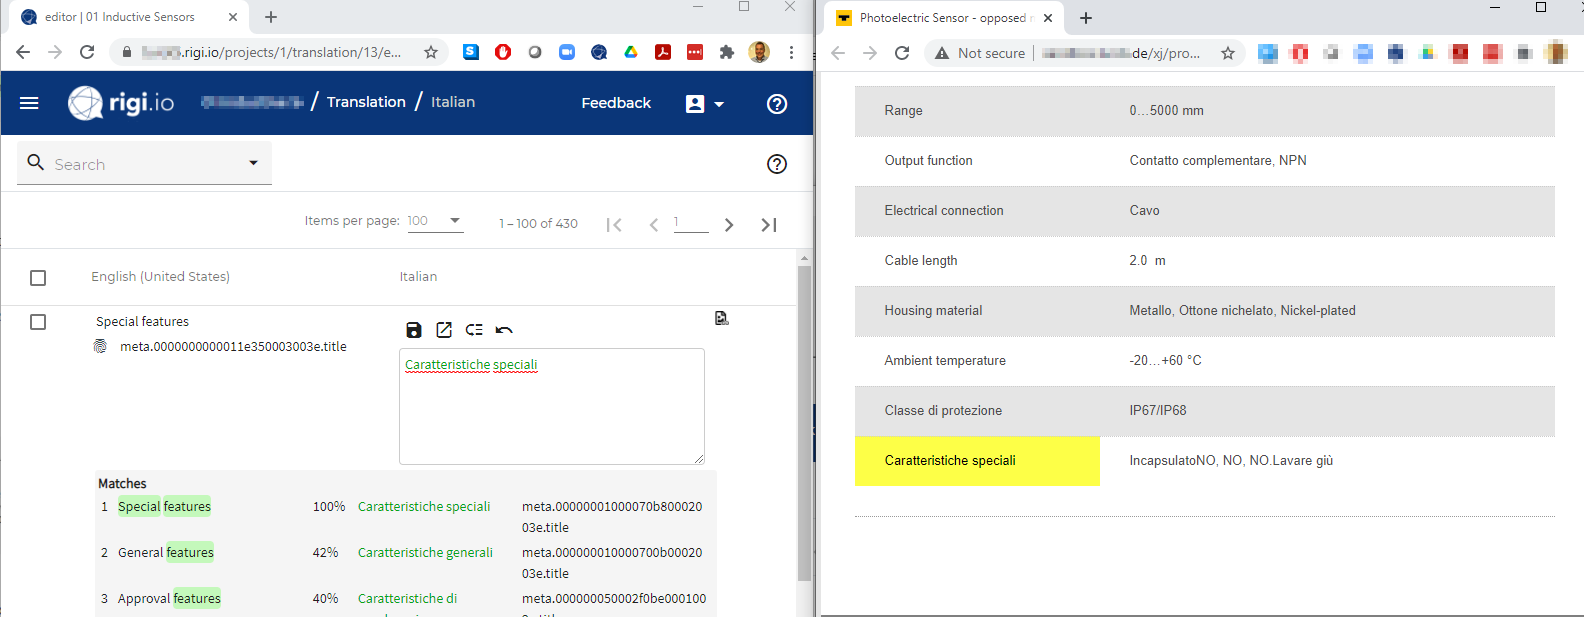Screen dimensions: 1584x617
Task: Click the Adobe Acrobat extension icon
Action: point(663,52)
